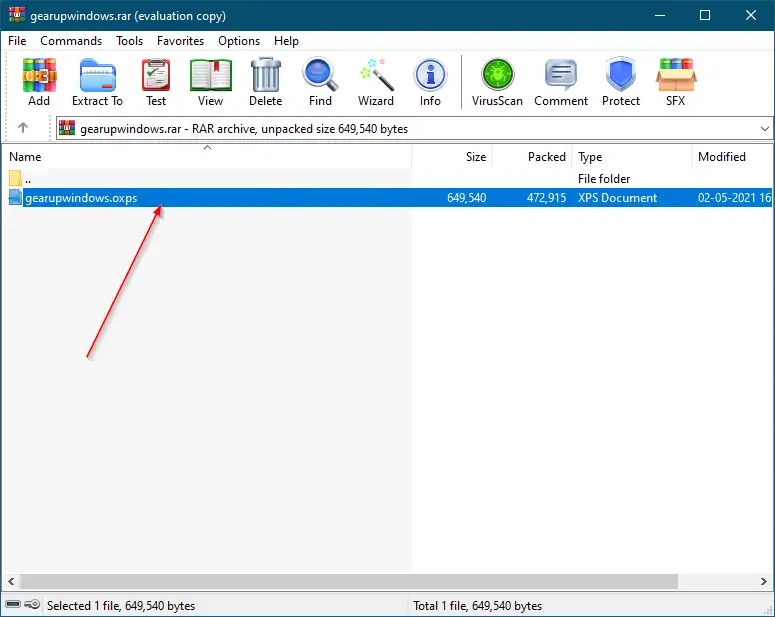Open the Tools menu
Viewport: 775px width, 617px height.
129,41
